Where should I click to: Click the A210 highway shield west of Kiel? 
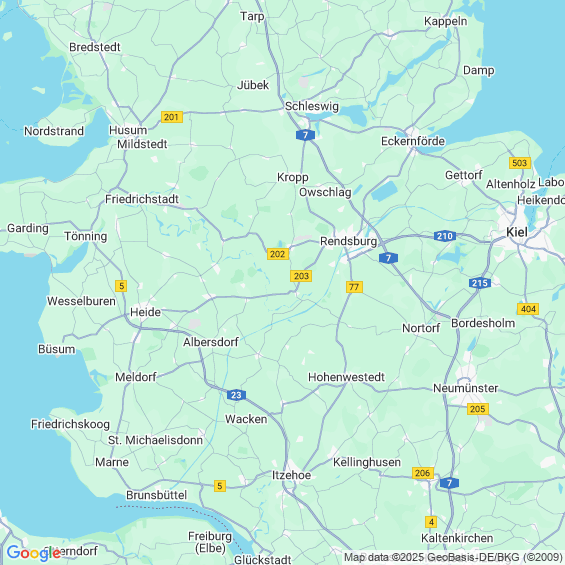pos(445,236)
